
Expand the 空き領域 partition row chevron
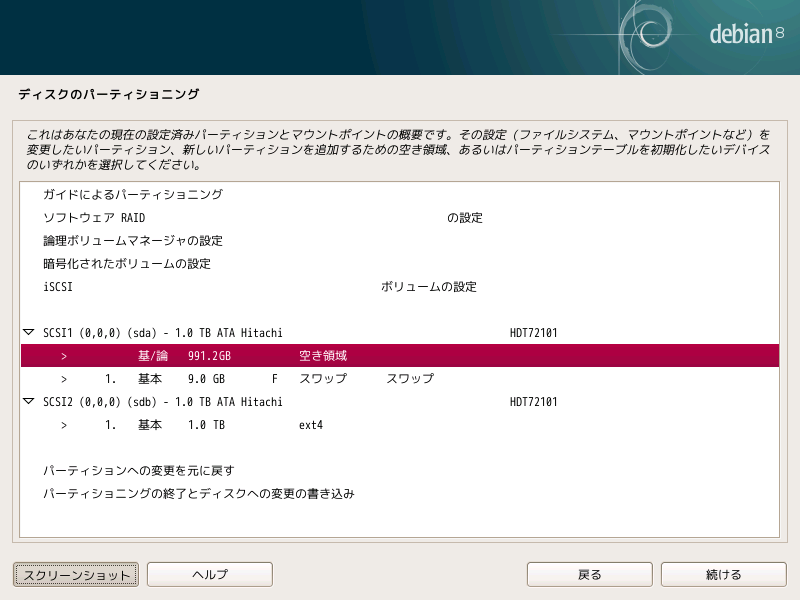point(63,355)
